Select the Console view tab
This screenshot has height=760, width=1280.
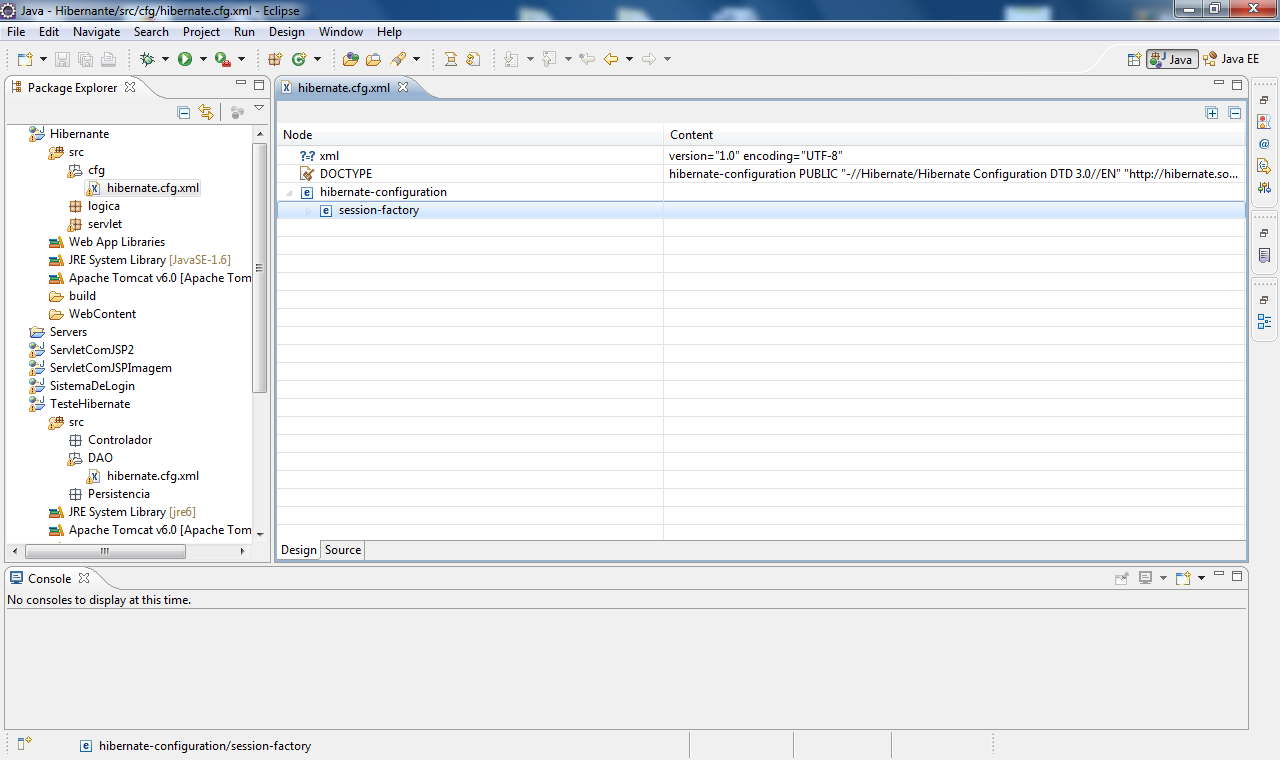coord(49,578)
